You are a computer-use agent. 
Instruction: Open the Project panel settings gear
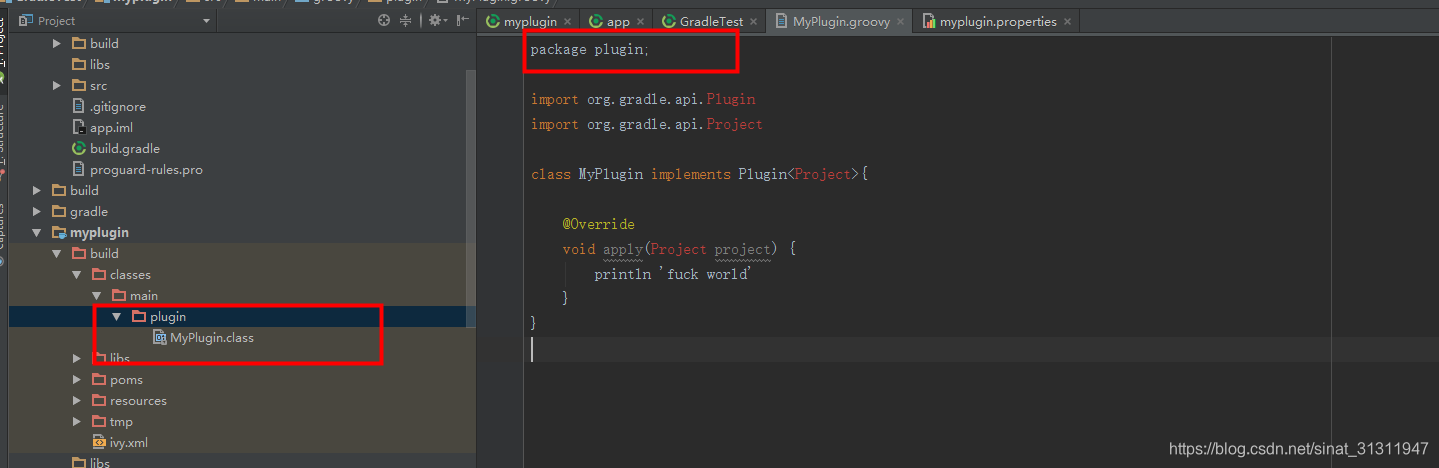click(436, 21)
